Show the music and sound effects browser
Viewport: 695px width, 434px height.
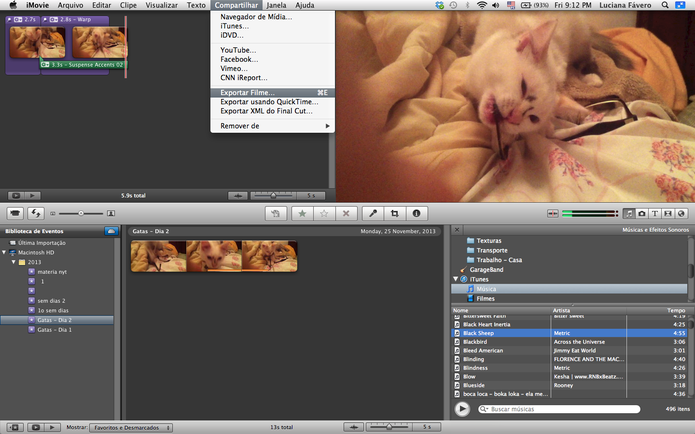(629, 214)
